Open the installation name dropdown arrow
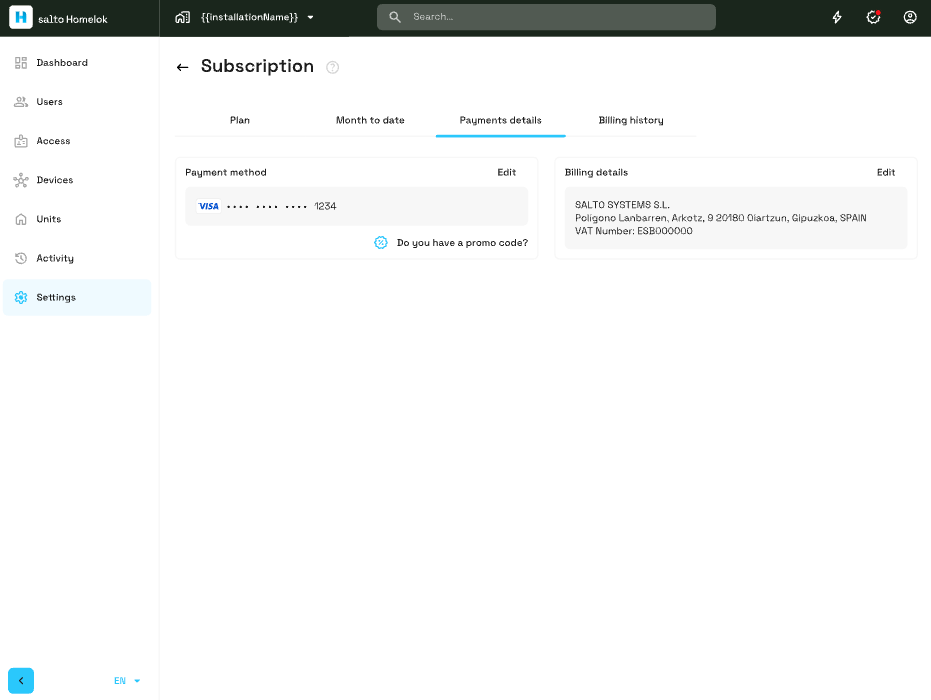Image resolution: width=931 pixels, height=700 pixels. pyautogui.click(x=311, y=18)
